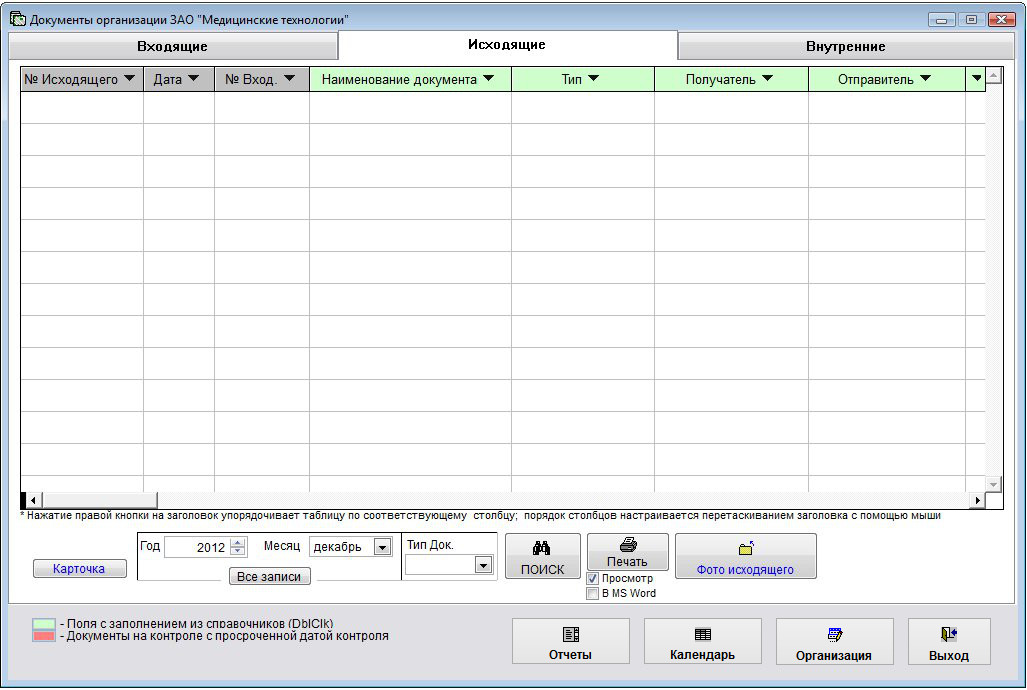Click the vertical scrollbar down arrow
This screenshot has height=690, width=1027.
click(x=994, y=484)
